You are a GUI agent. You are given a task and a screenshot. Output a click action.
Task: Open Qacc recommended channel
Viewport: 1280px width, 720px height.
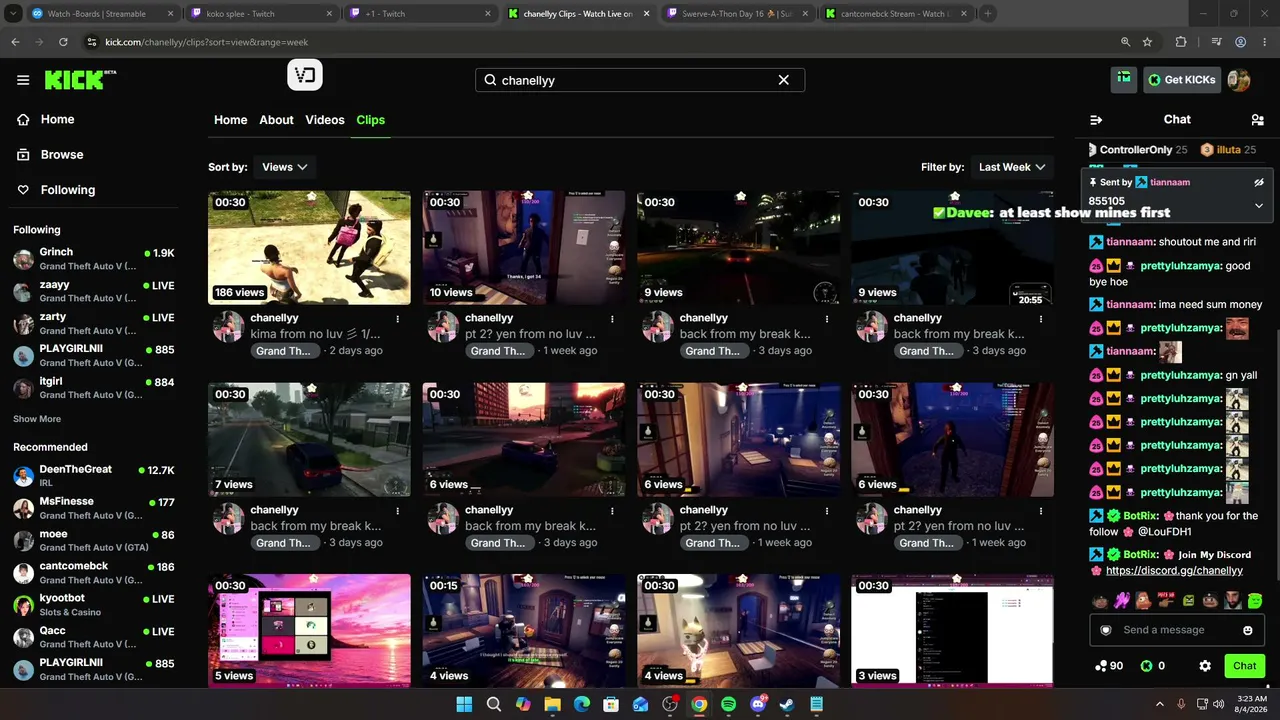coord(95,637)
